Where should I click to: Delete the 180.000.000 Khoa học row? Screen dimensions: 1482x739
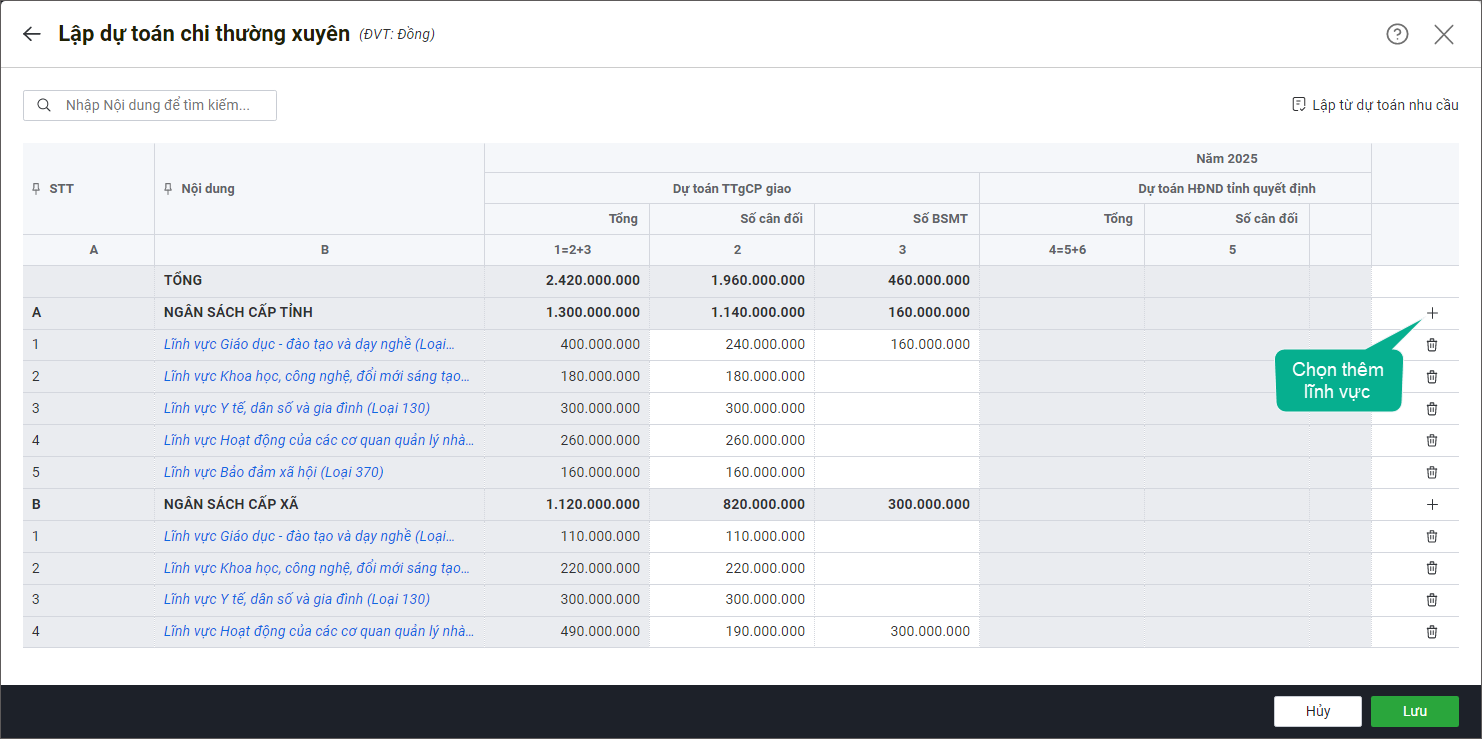pyautogui.click(x=1432, y=377)
